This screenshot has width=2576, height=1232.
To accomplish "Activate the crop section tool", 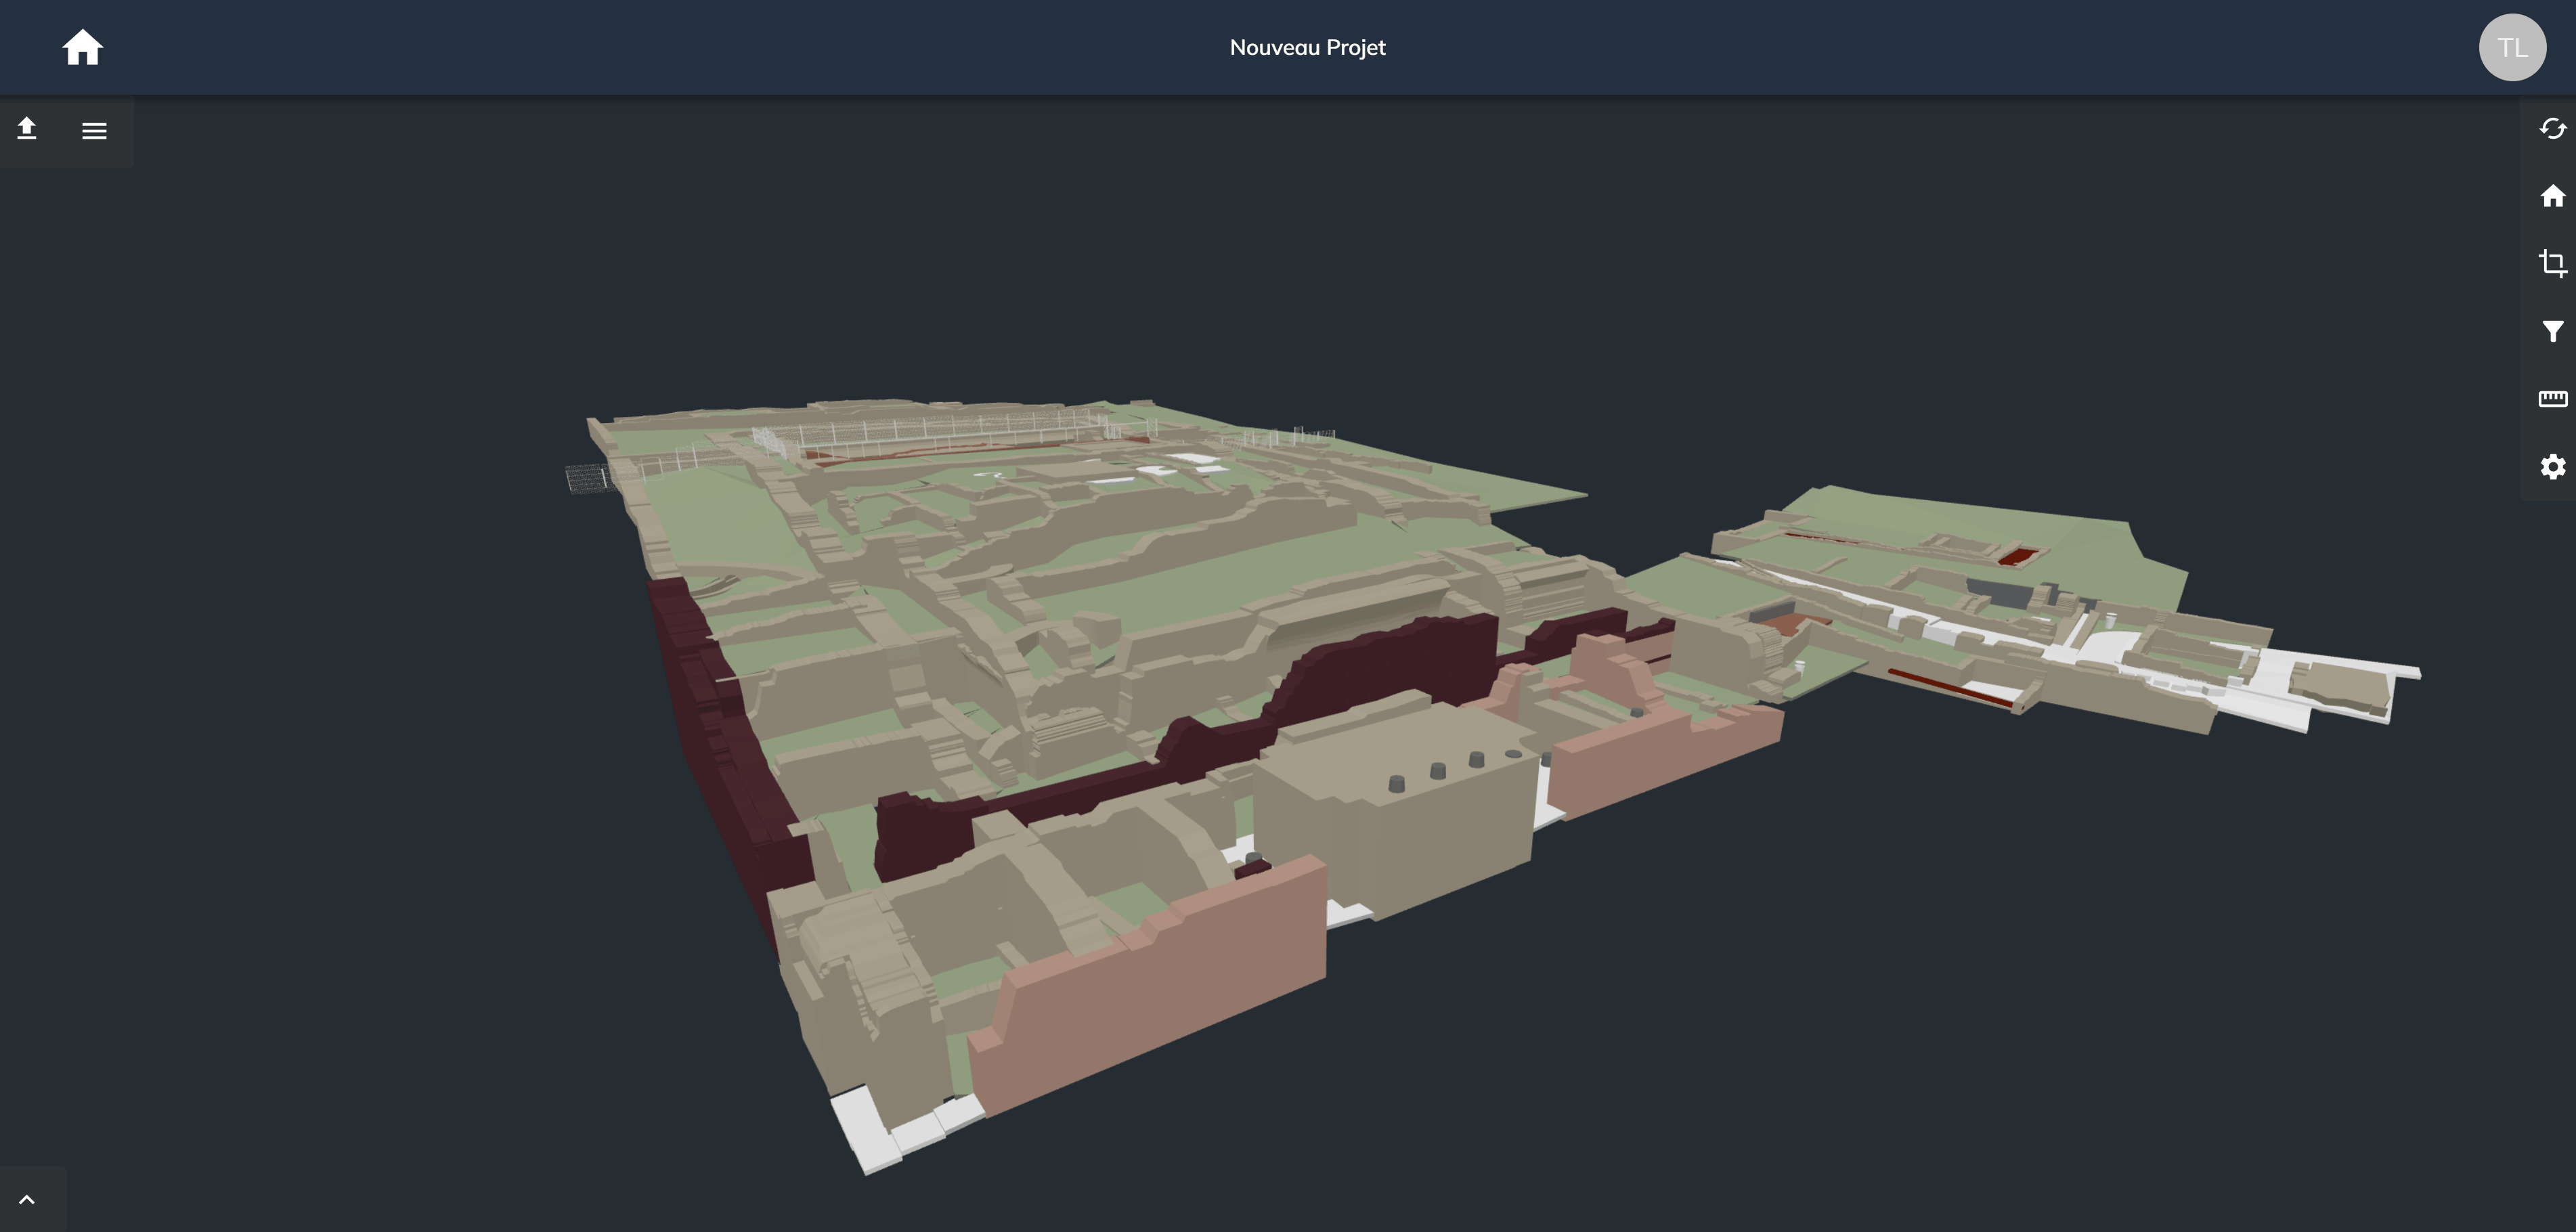I will [x=2552, y=263].
